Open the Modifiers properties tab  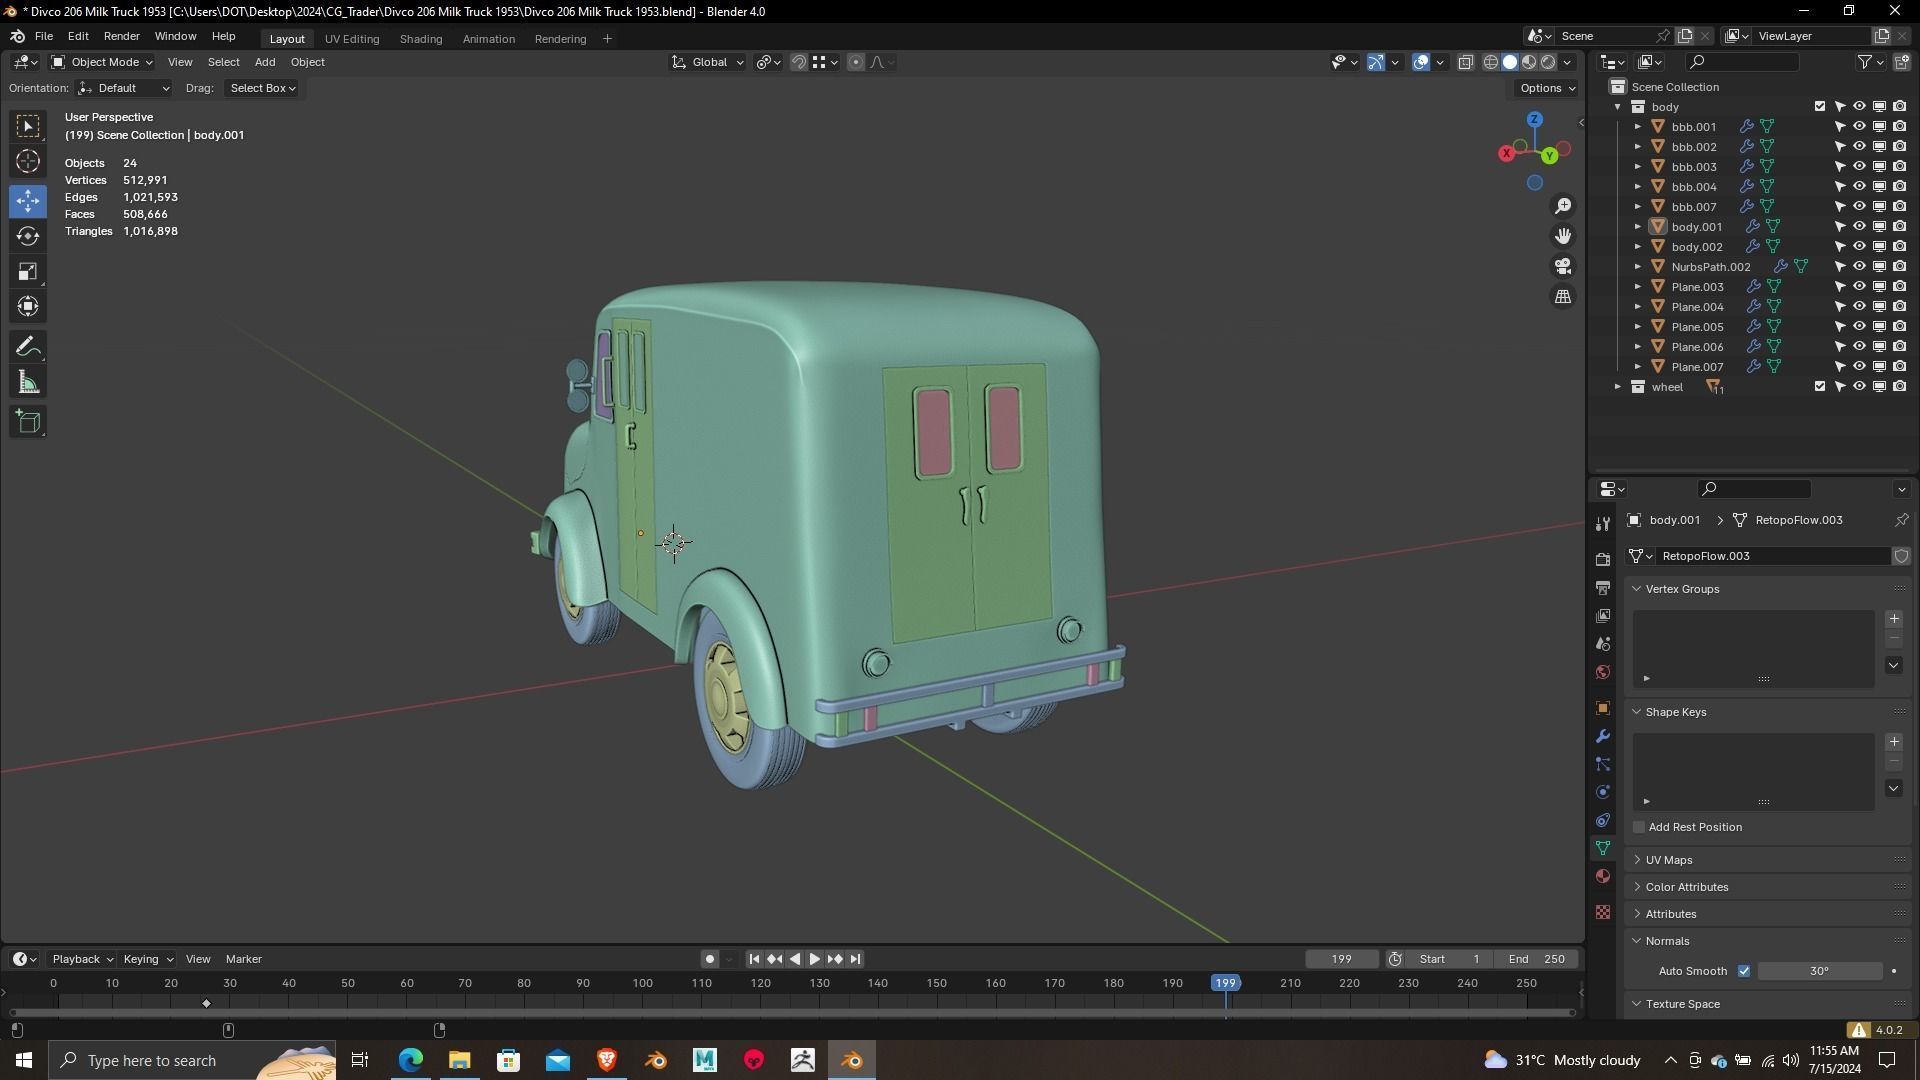1603,736
